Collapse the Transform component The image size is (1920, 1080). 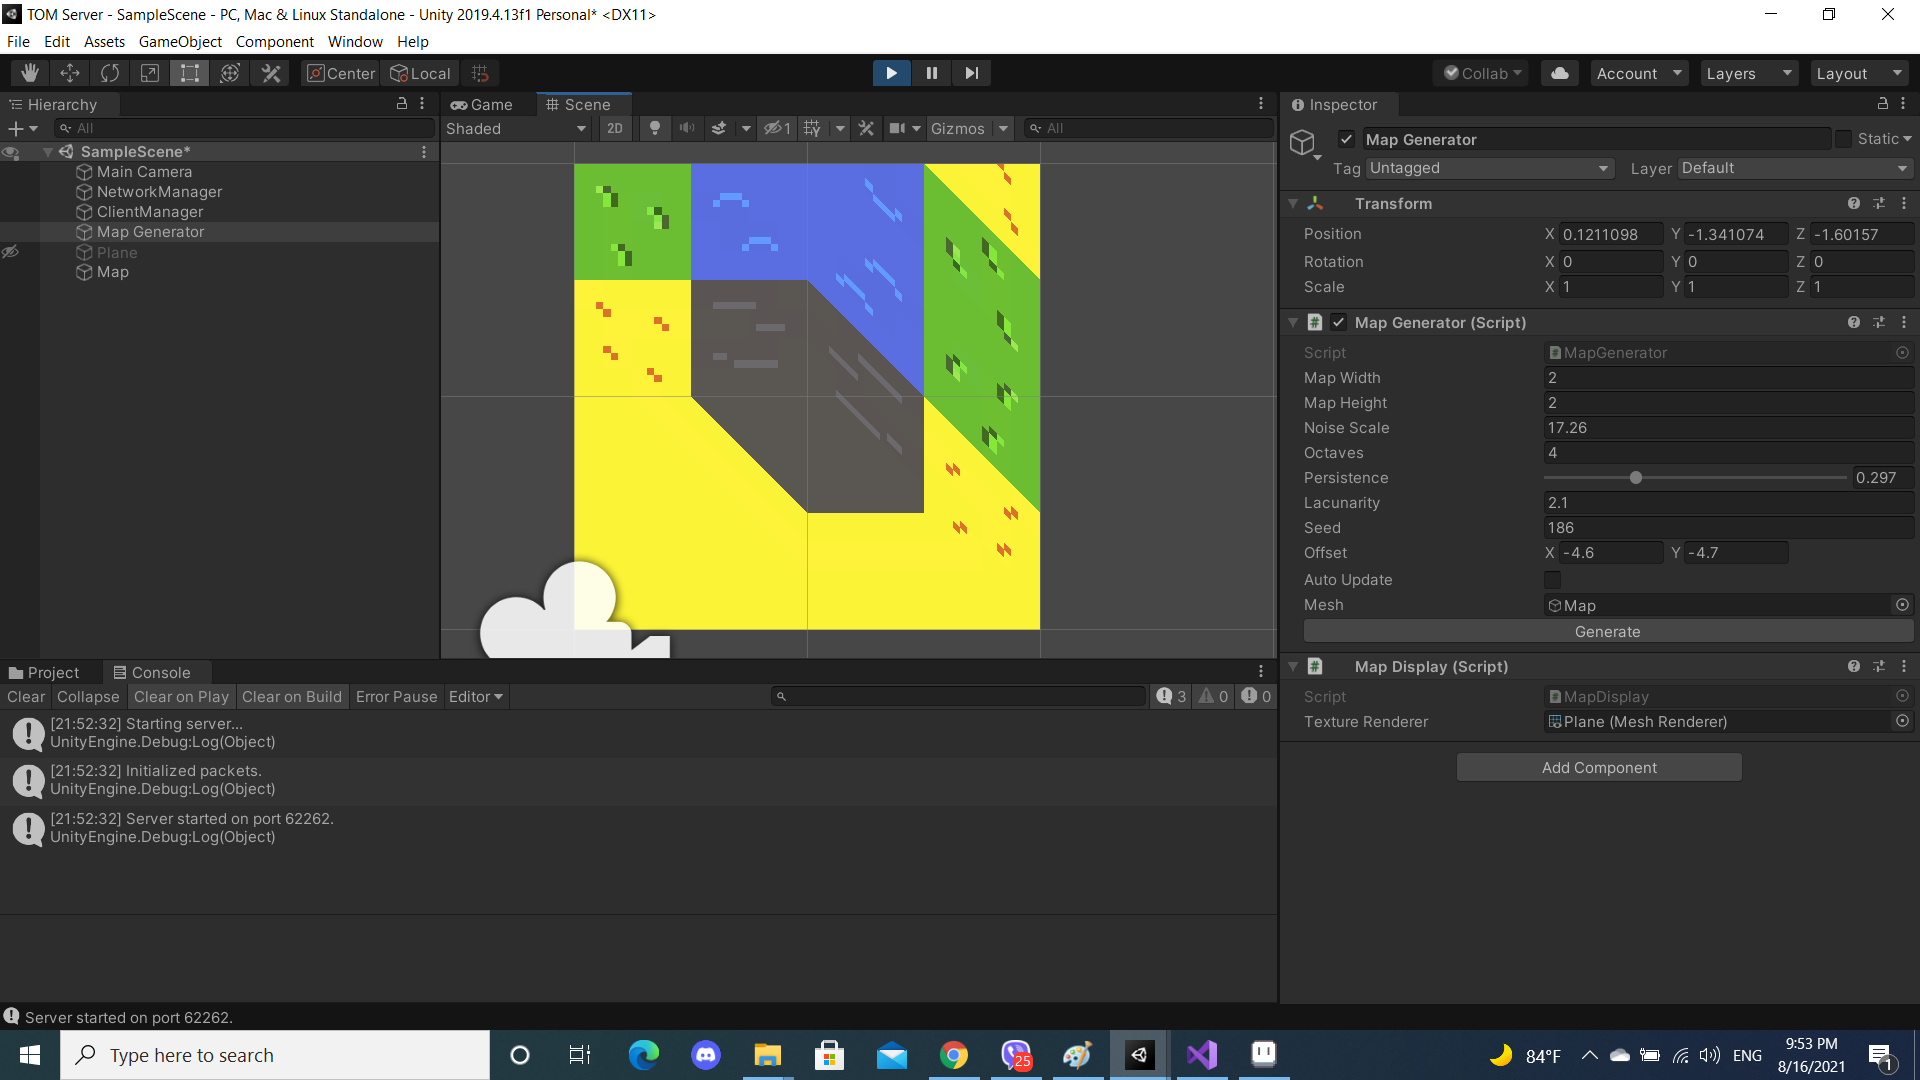[1292, 203]
